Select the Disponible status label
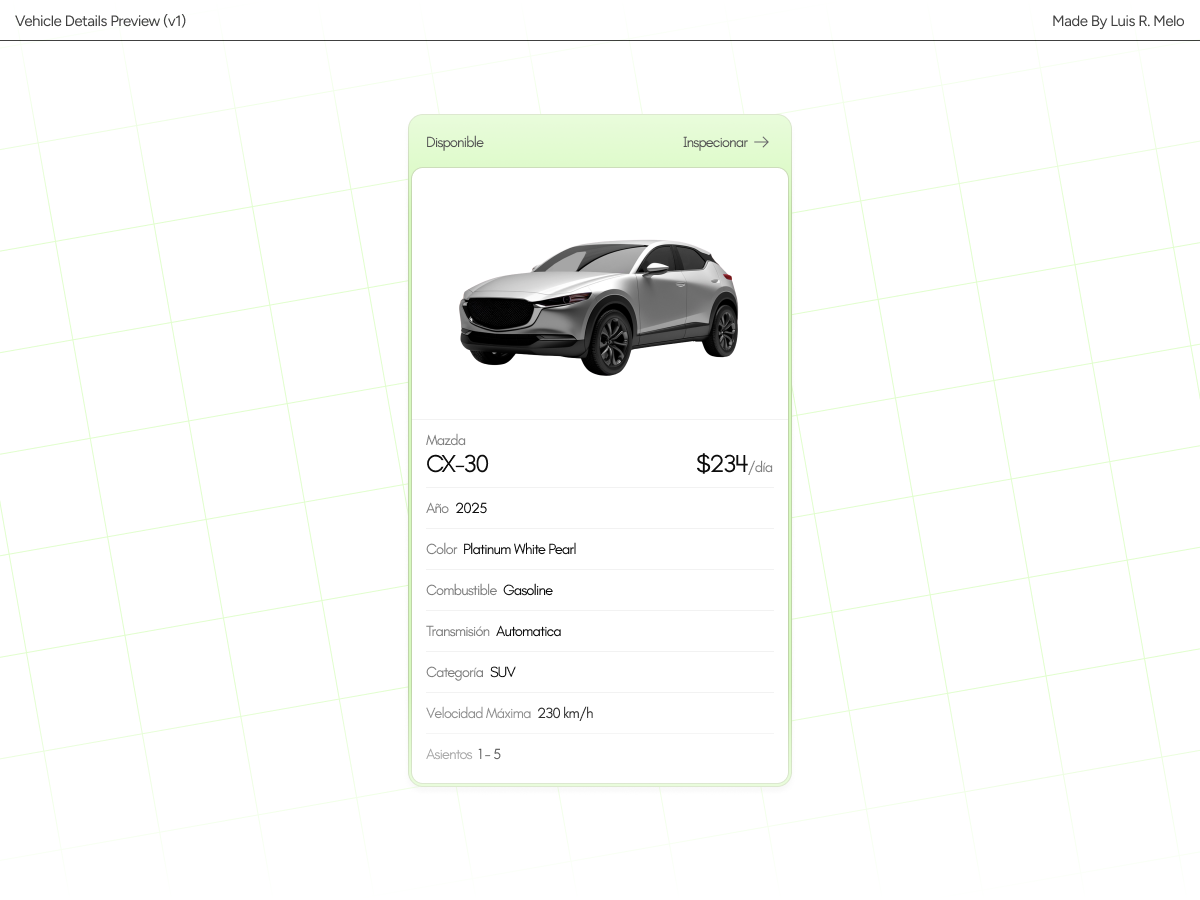Viewport: 1200px width, 900px height. click(x=454, y=142)
